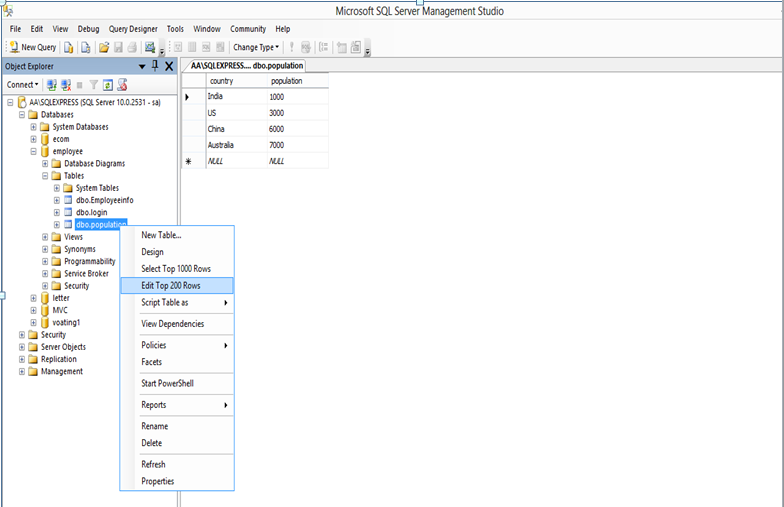Click the Database Engine Query icon
The image size is (784, 507).
pyautogui.click(x=68, y=48)
